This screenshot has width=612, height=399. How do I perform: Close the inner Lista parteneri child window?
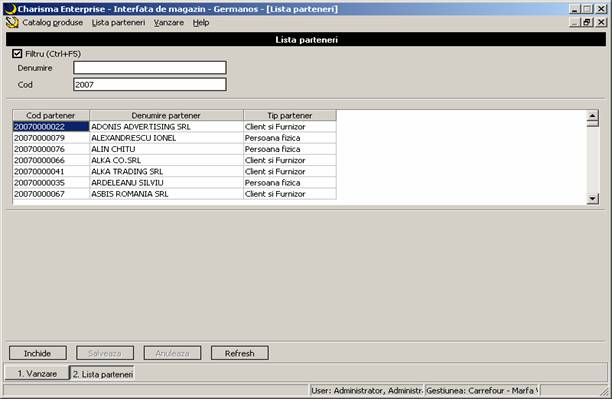click(601, 22)
